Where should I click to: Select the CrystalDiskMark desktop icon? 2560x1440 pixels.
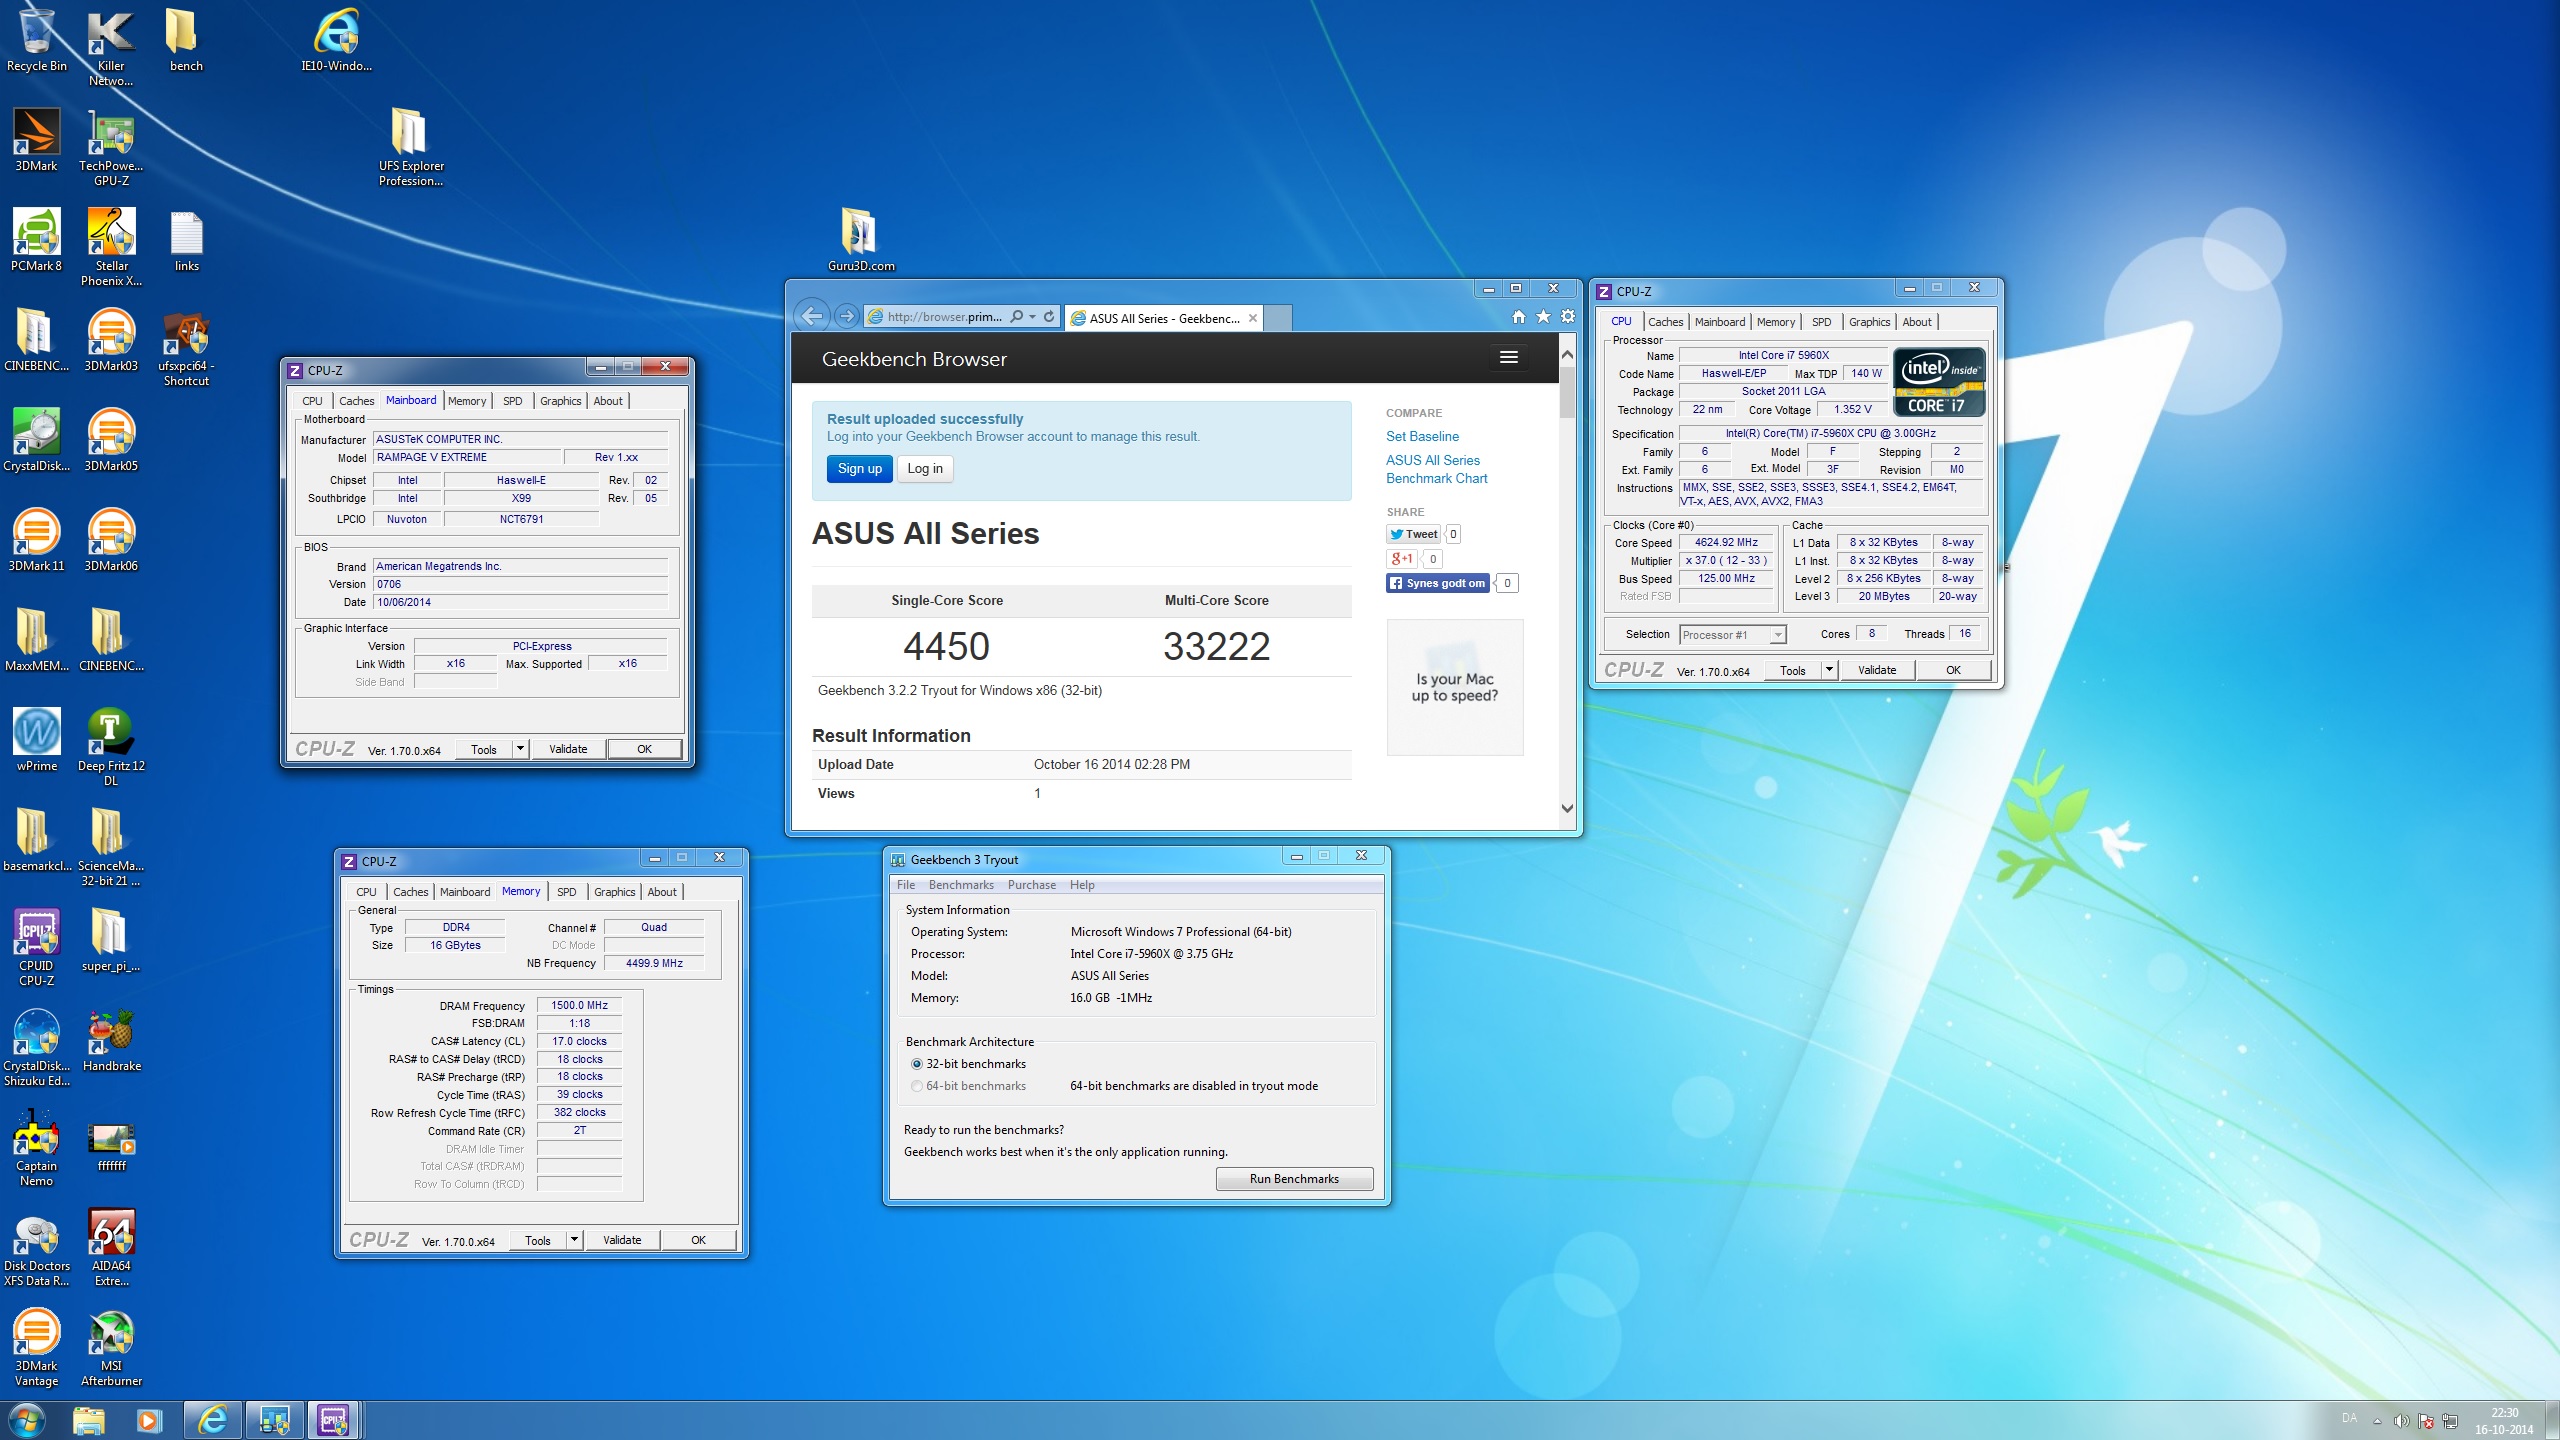pyautogui.click(x=37, y=440)
